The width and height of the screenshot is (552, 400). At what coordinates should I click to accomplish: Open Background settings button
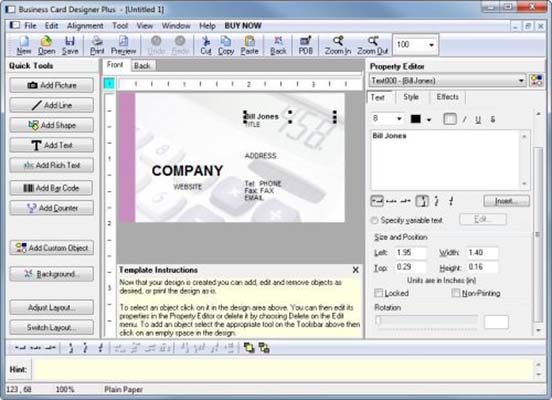pyautogui.click(x=52, y=274)
